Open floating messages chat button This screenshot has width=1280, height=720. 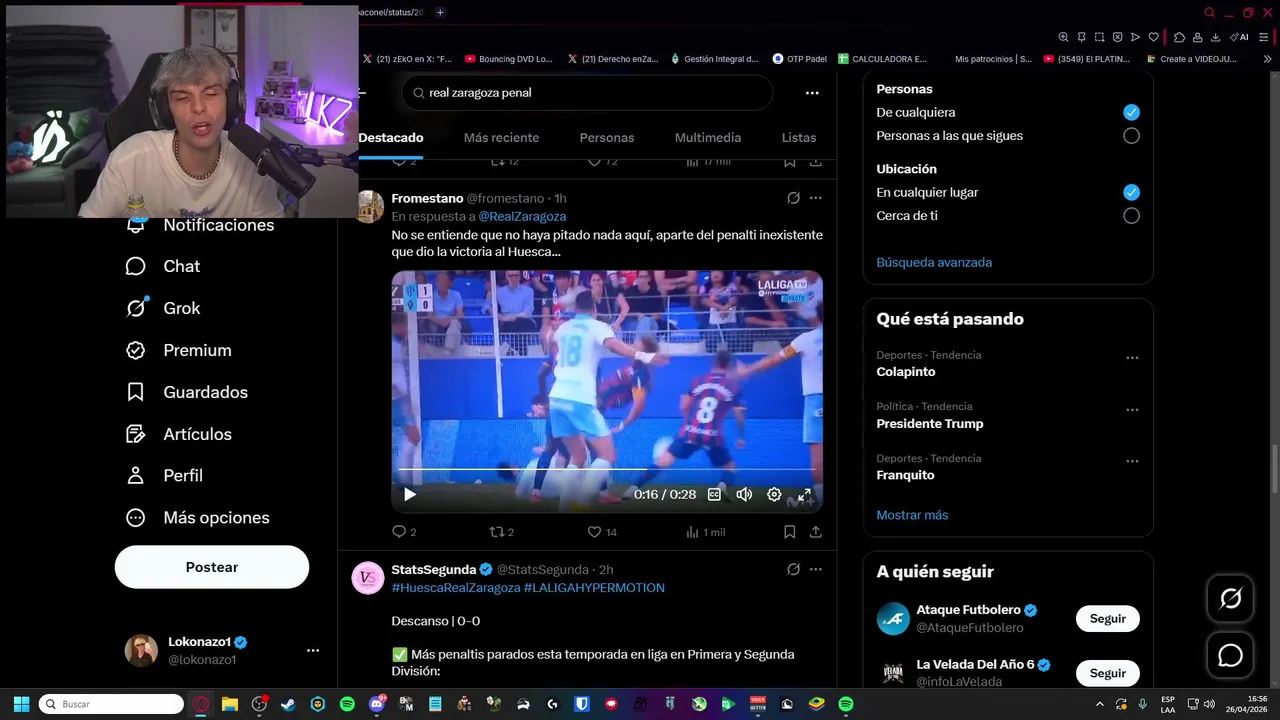tap(1230, 656)
